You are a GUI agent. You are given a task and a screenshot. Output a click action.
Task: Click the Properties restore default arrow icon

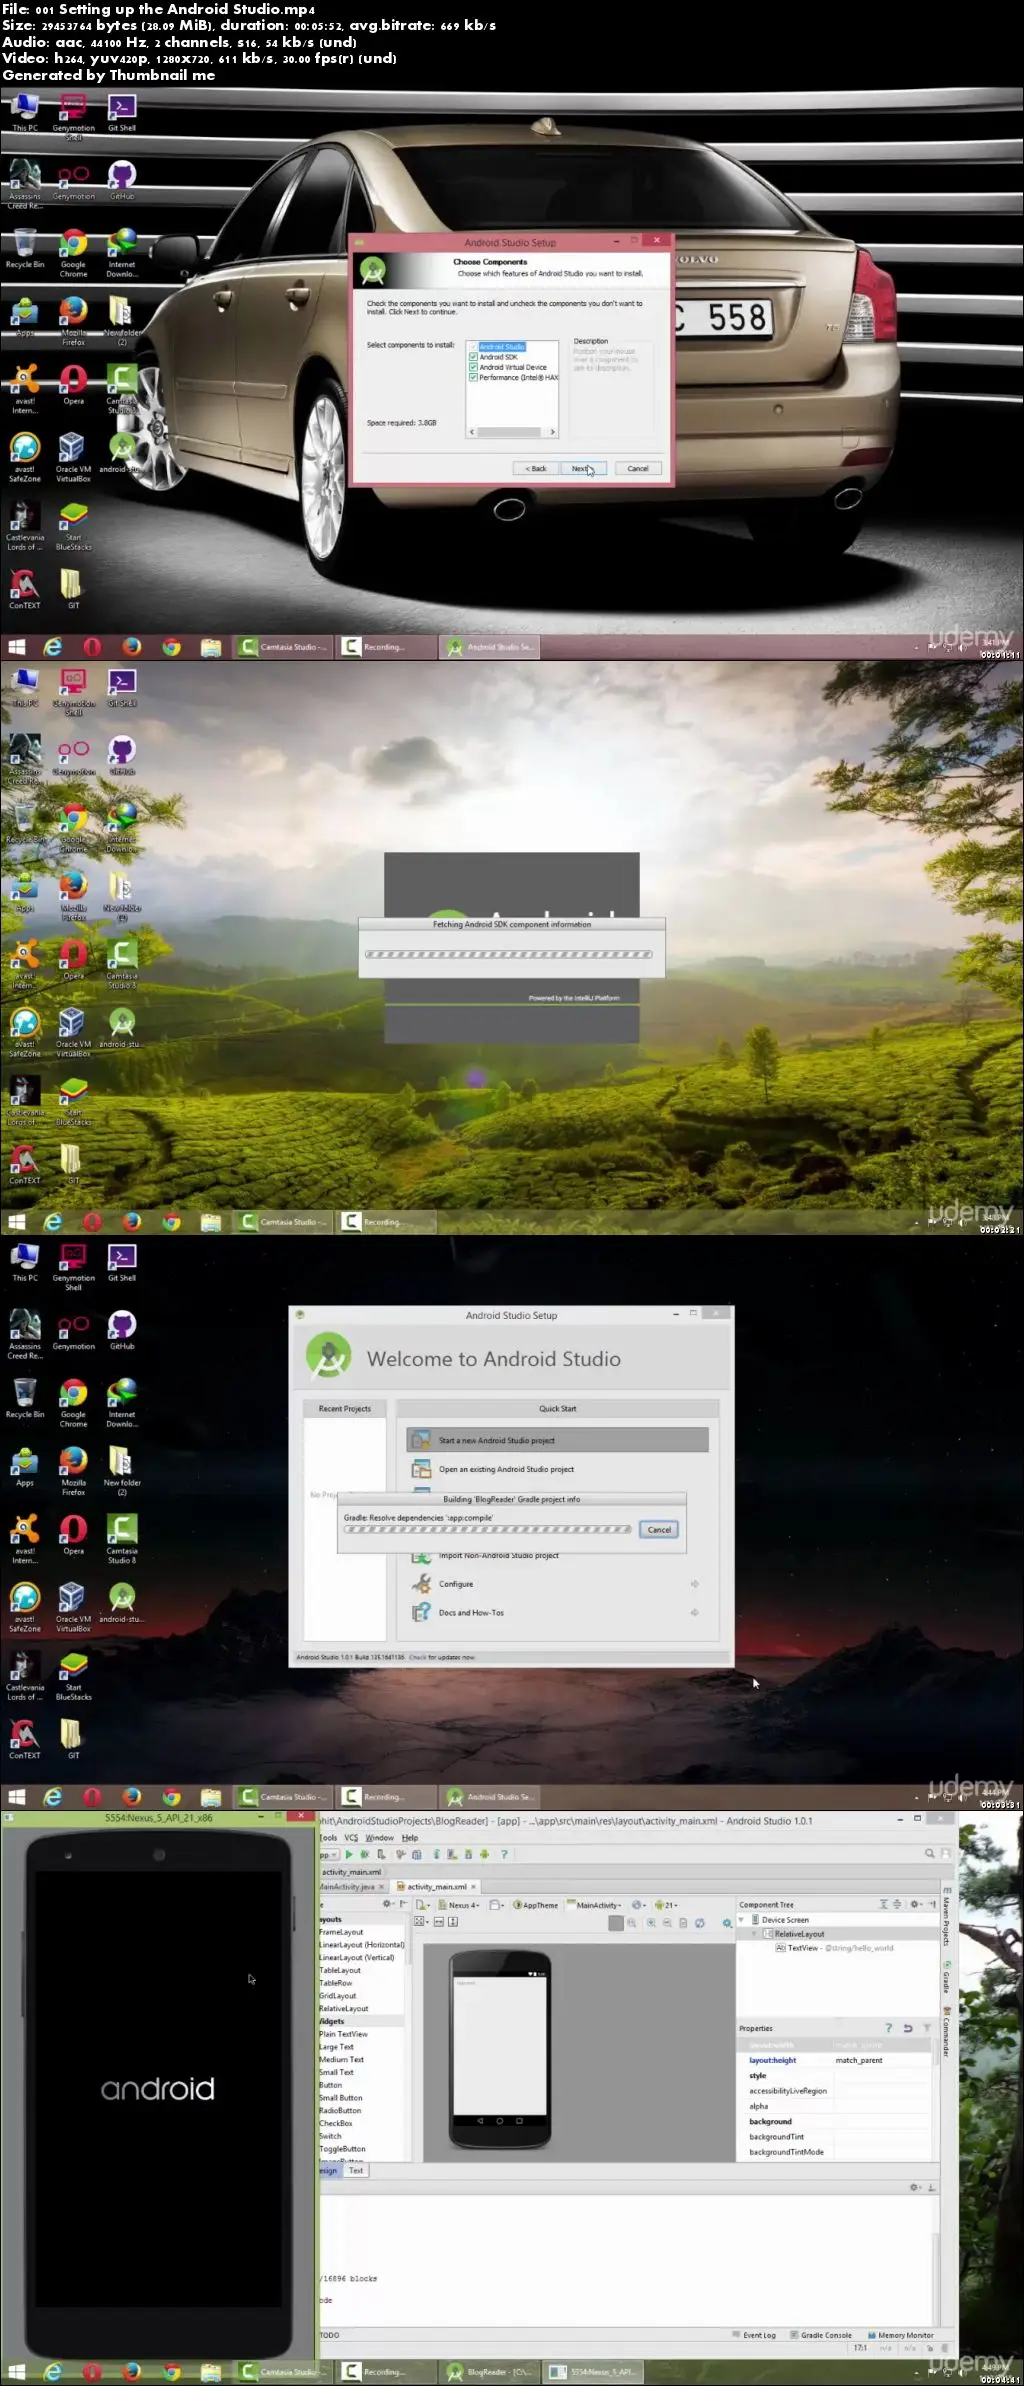(x=908, y=2028)
